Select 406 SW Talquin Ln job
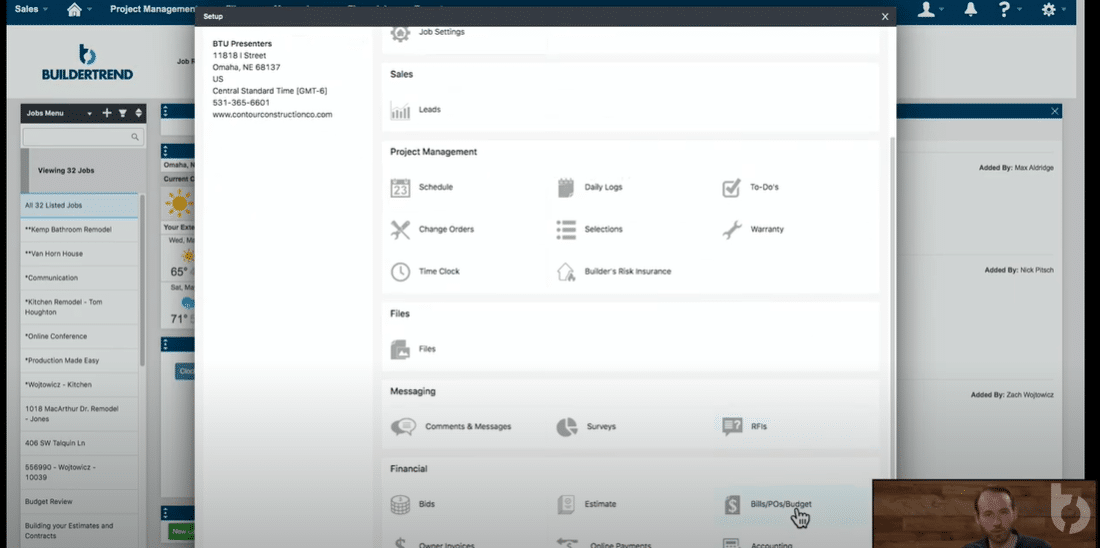This screenshot has width=1100, height=548. click(79, 443)
